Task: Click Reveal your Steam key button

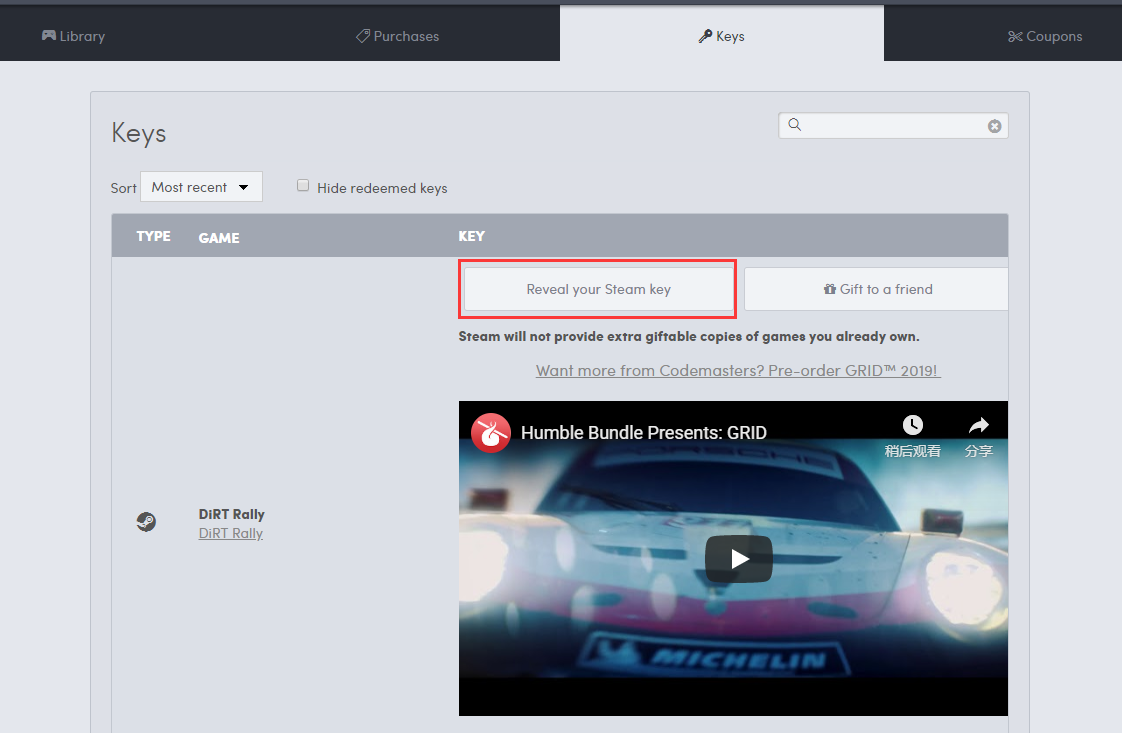Action: [597, 289]
